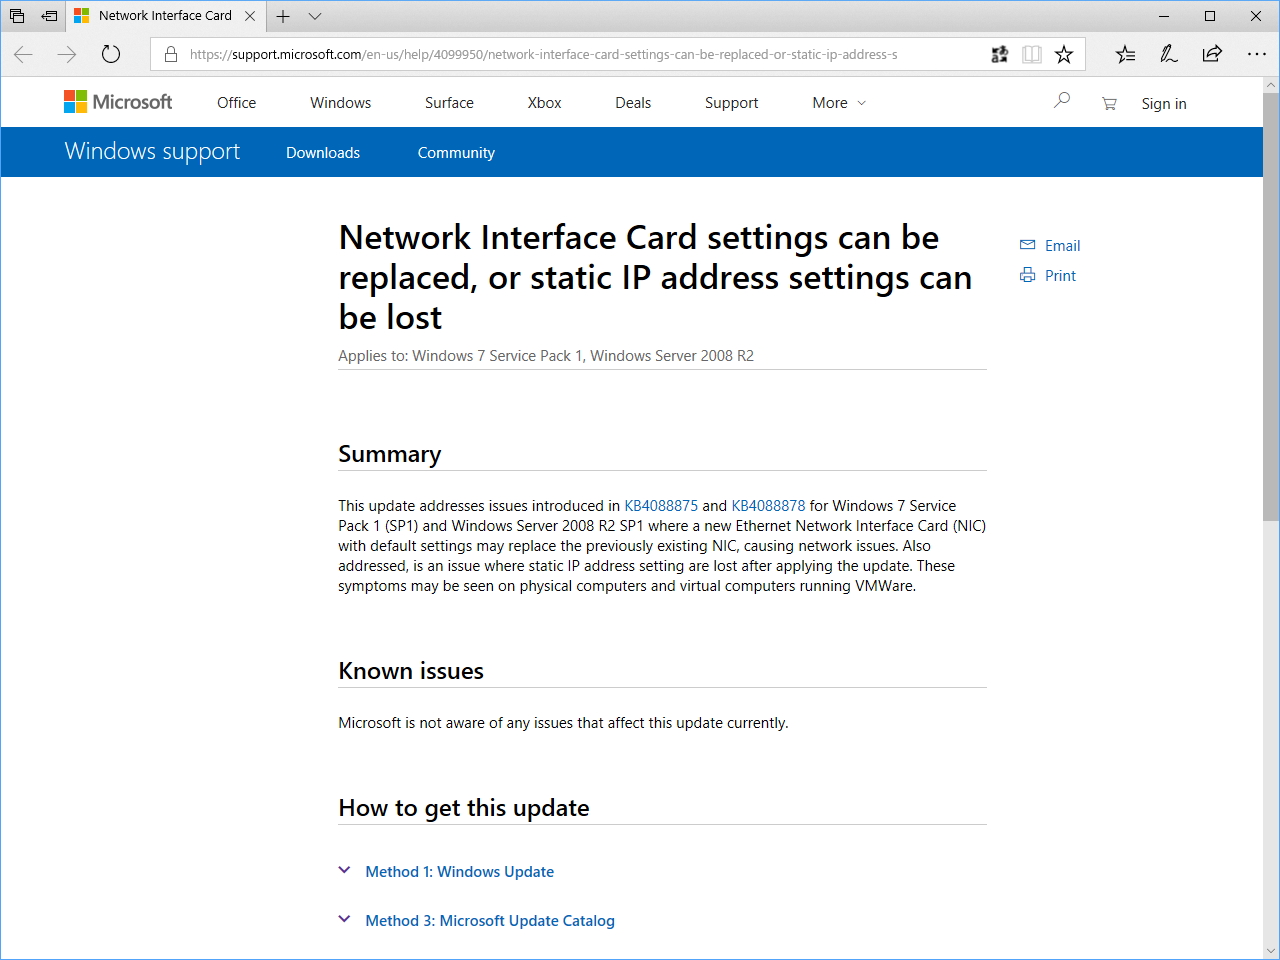Open the Microsoft site search magnifier

(1062, 101)
